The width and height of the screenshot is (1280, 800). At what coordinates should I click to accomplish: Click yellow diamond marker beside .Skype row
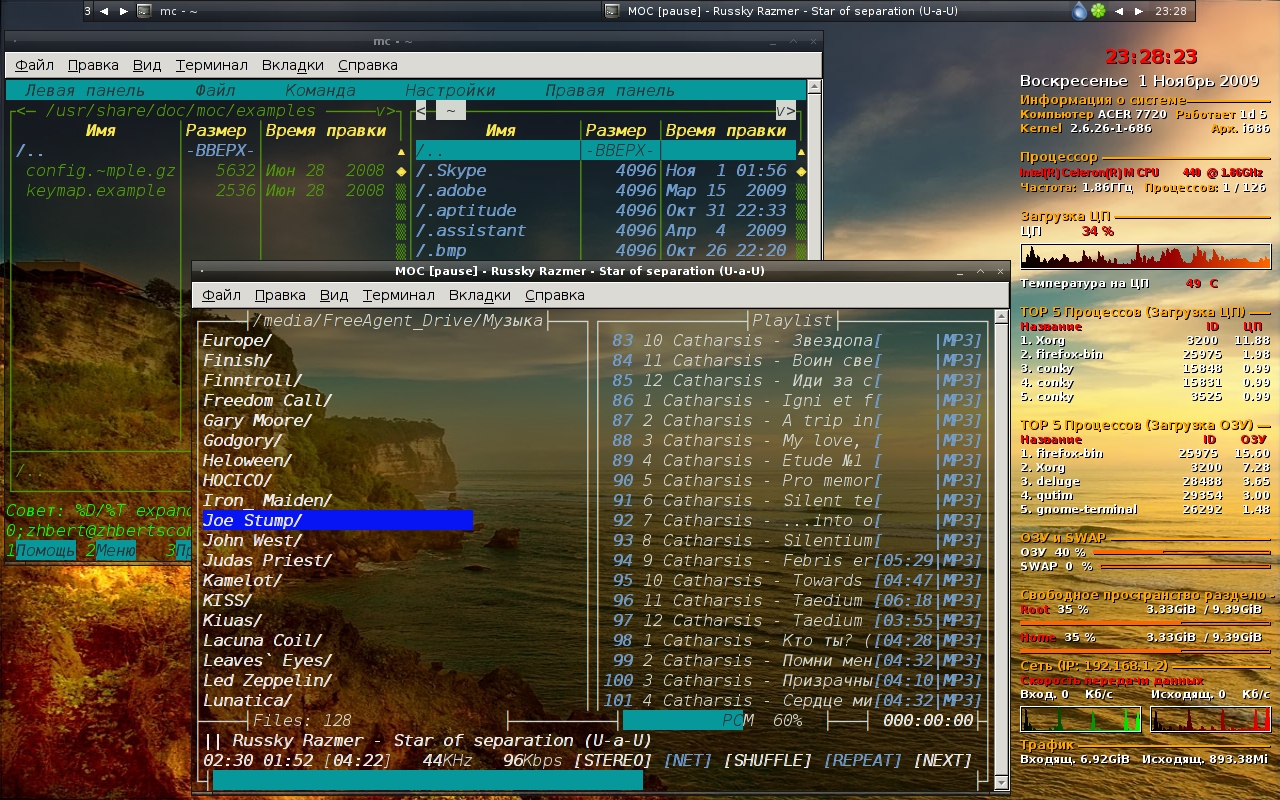(x=803, y=171)
